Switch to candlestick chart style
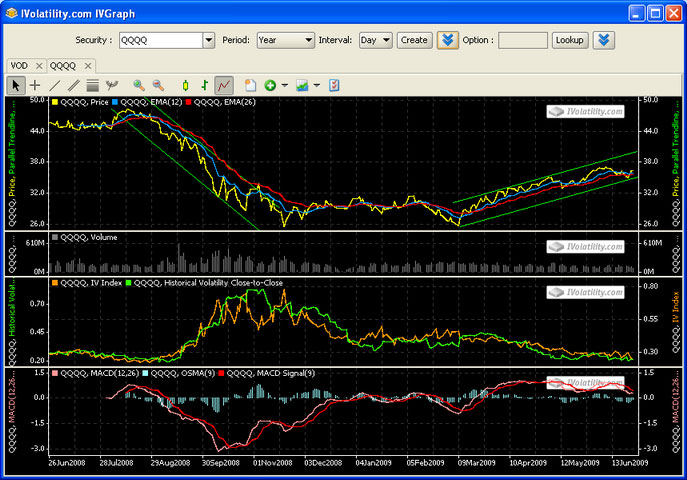Screen dimensions: 687x480 pos(185,85)
